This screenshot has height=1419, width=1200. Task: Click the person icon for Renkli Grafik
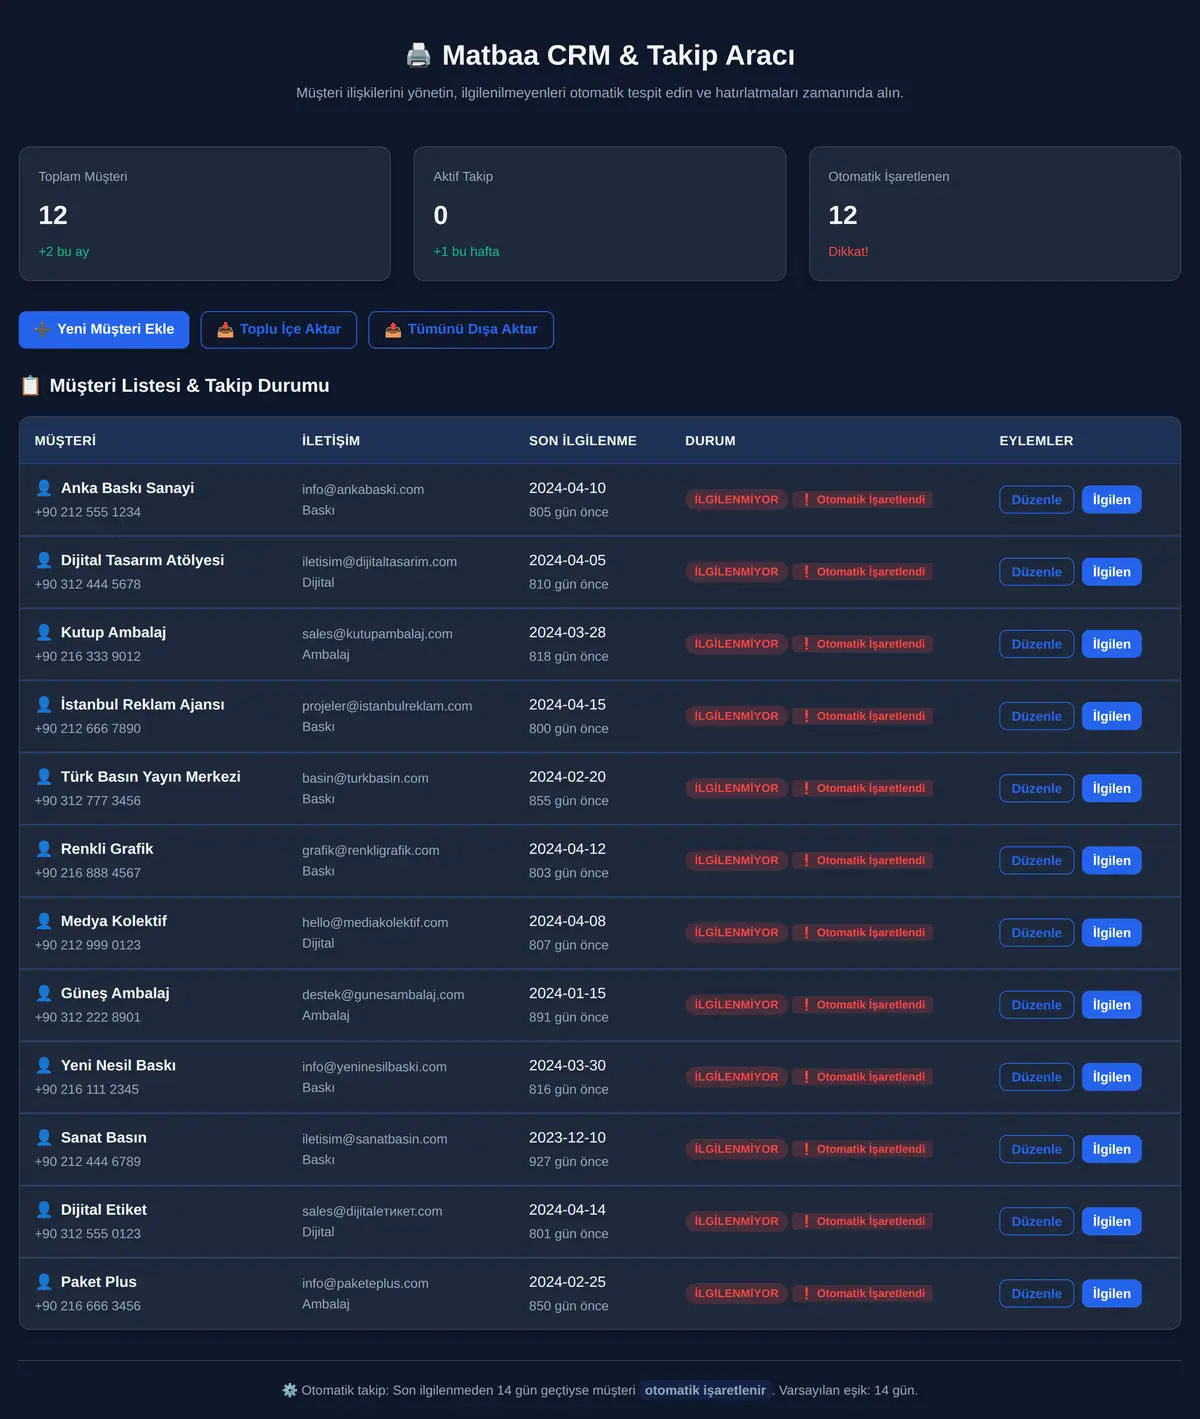tap(44, 848)
